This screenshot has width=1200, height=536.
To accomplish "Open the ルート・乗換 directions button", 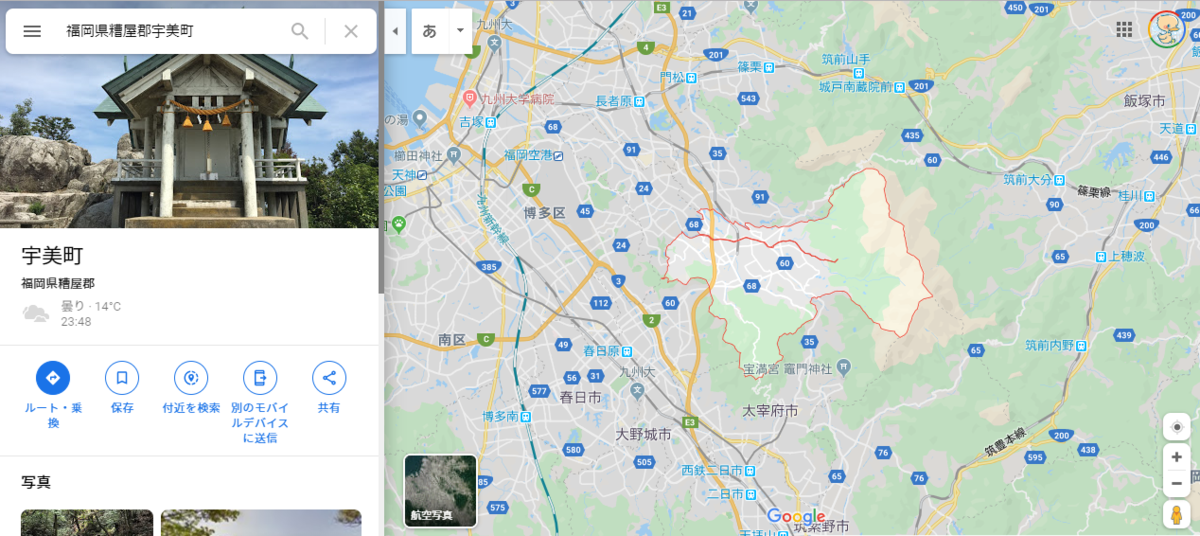I will pyautogui.click(x=53, y=378).
